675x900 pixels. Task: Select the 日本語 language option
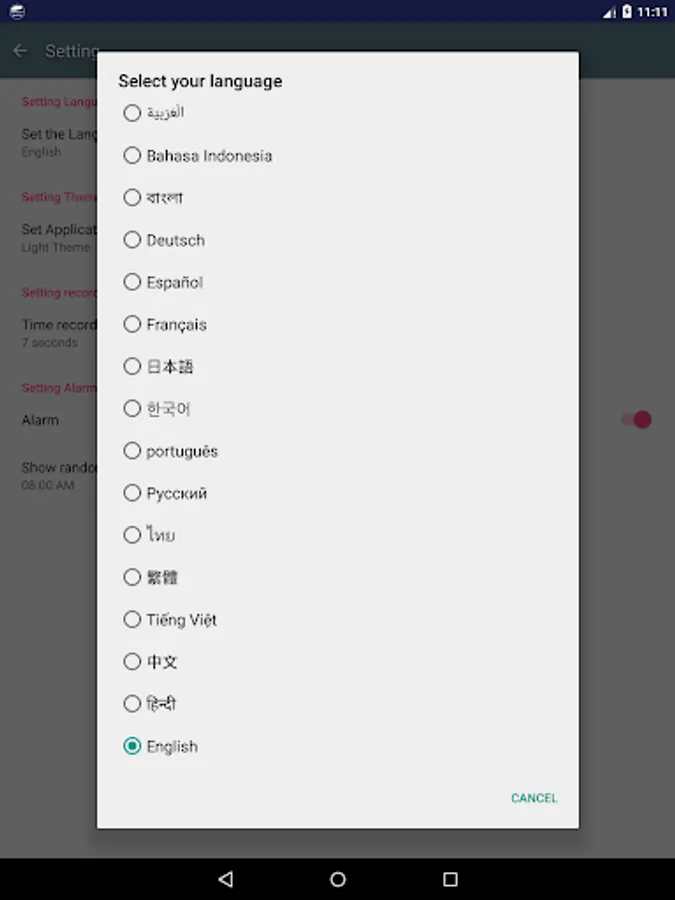132,367
